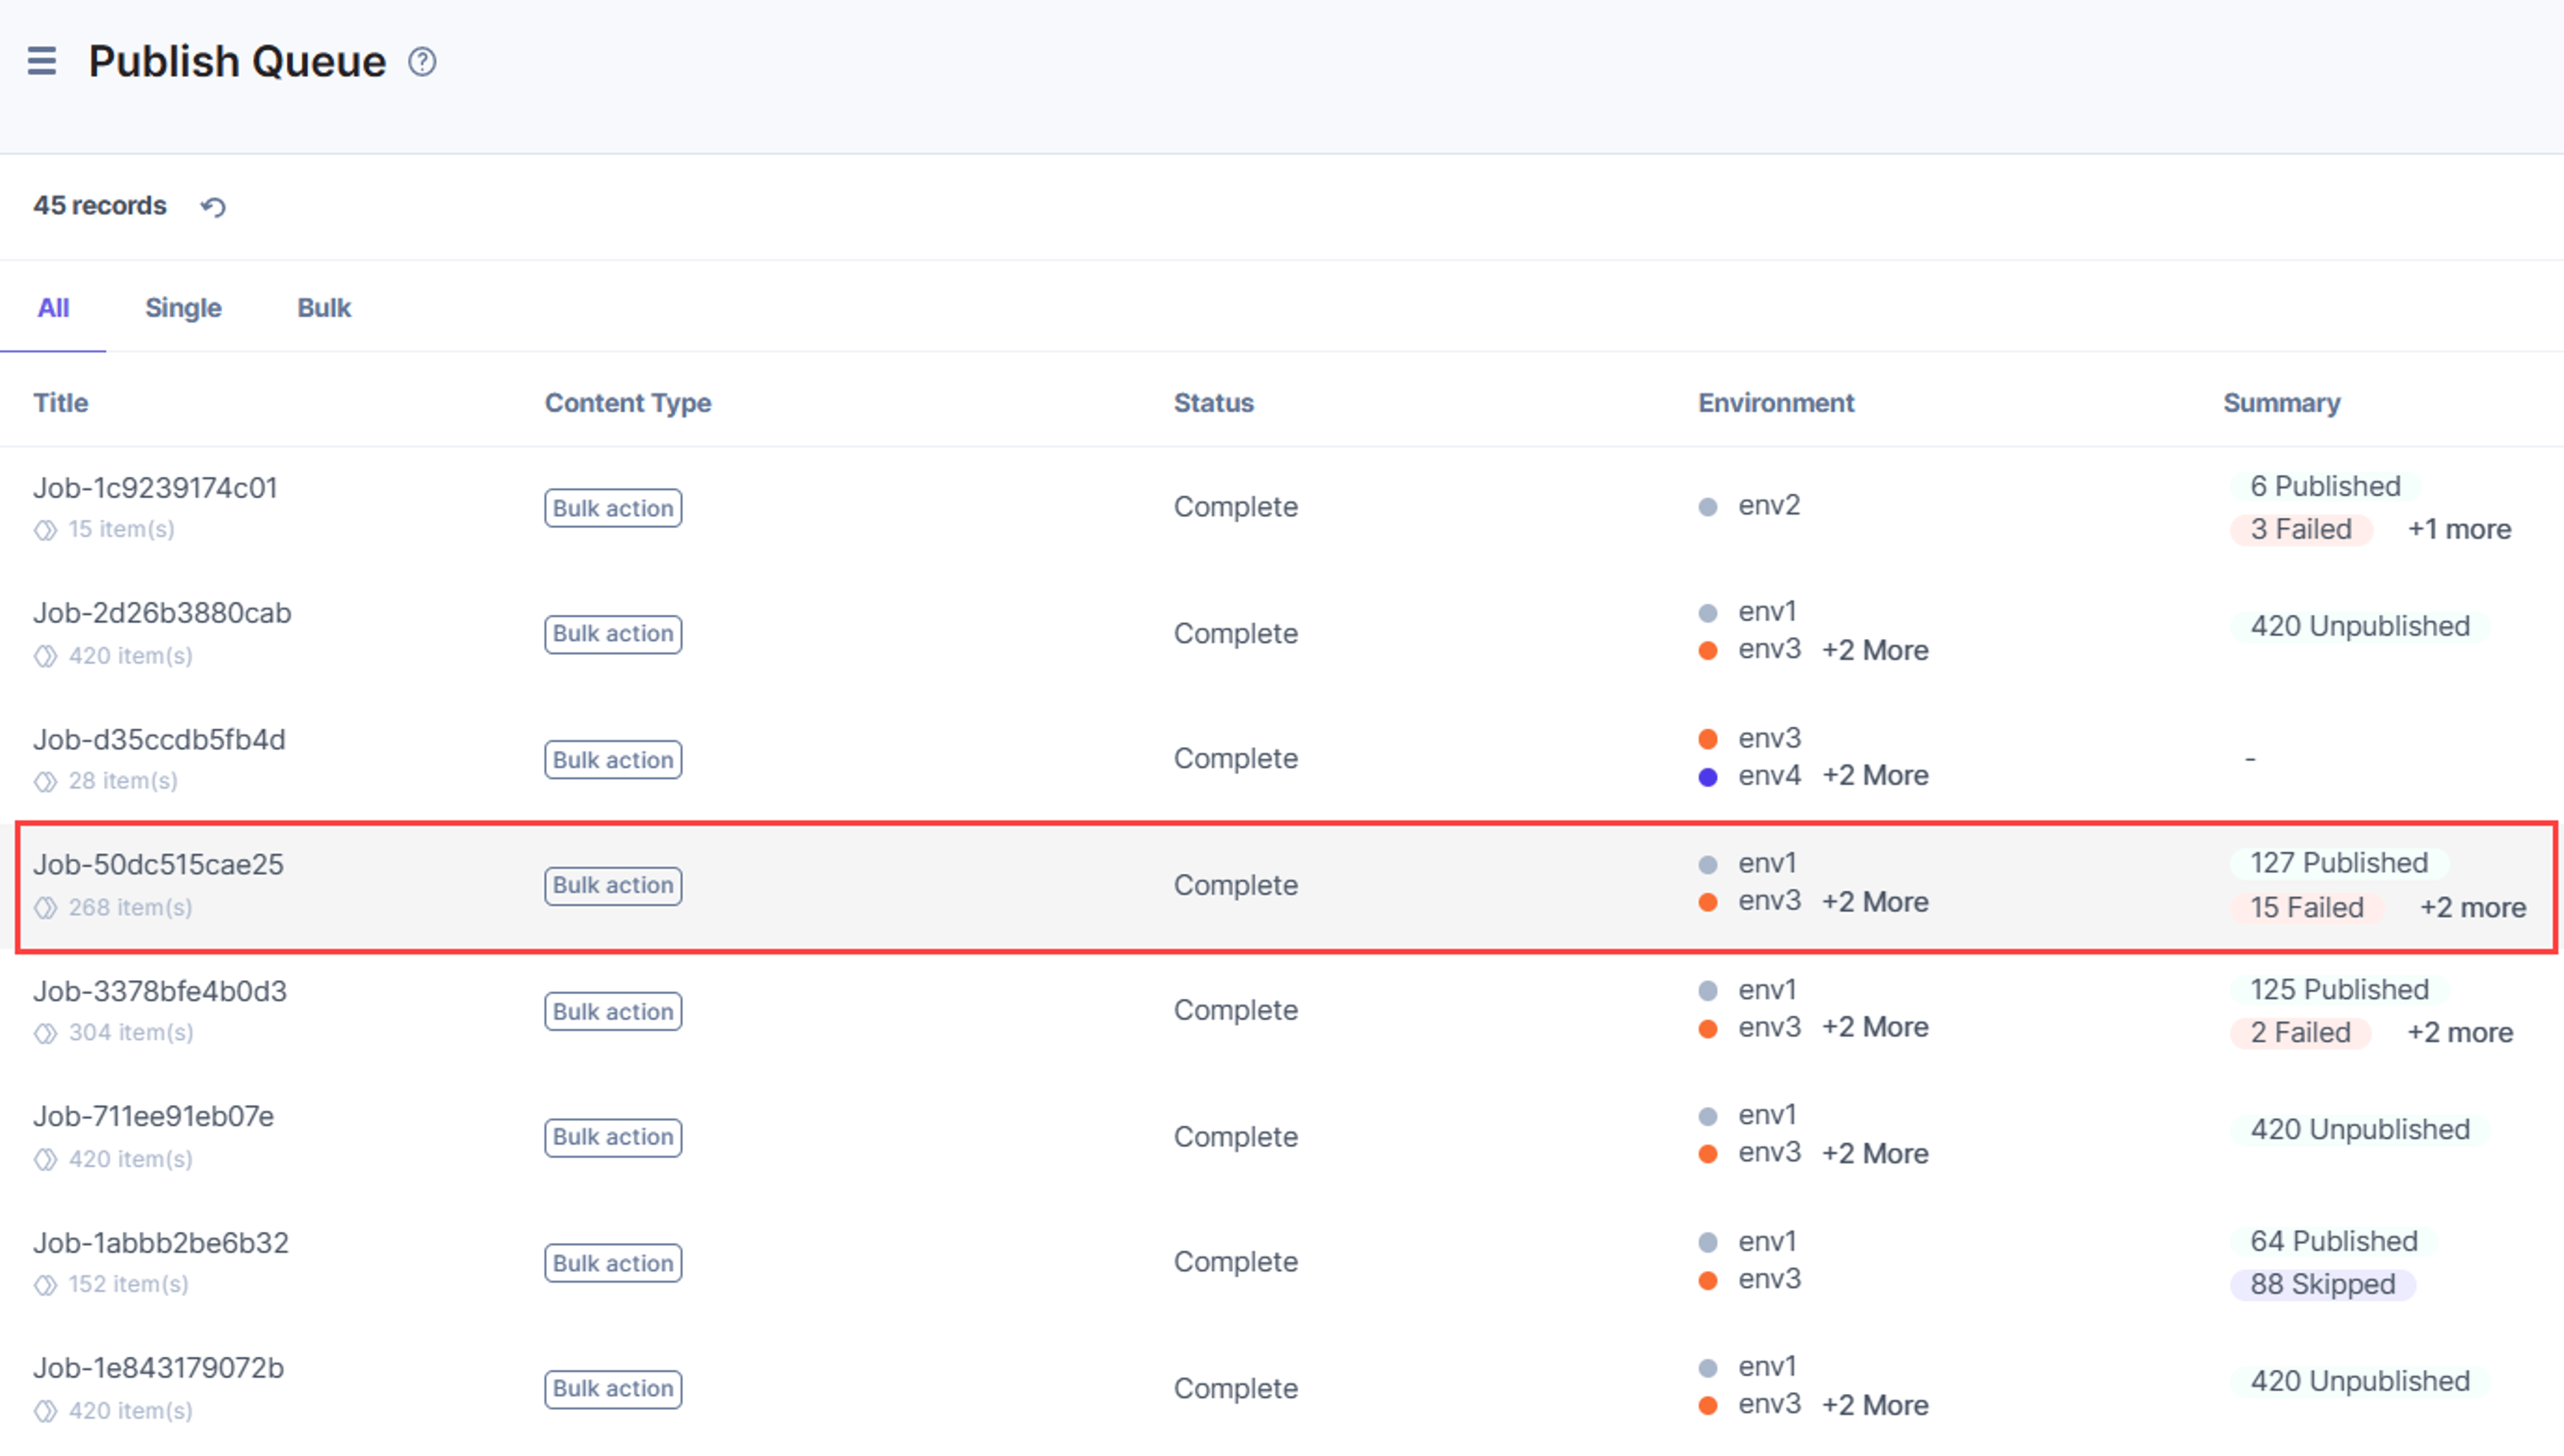
Task: Click the 88 Skipped summary badge
Action: pyautogui.click(x=2322, y=1284)
